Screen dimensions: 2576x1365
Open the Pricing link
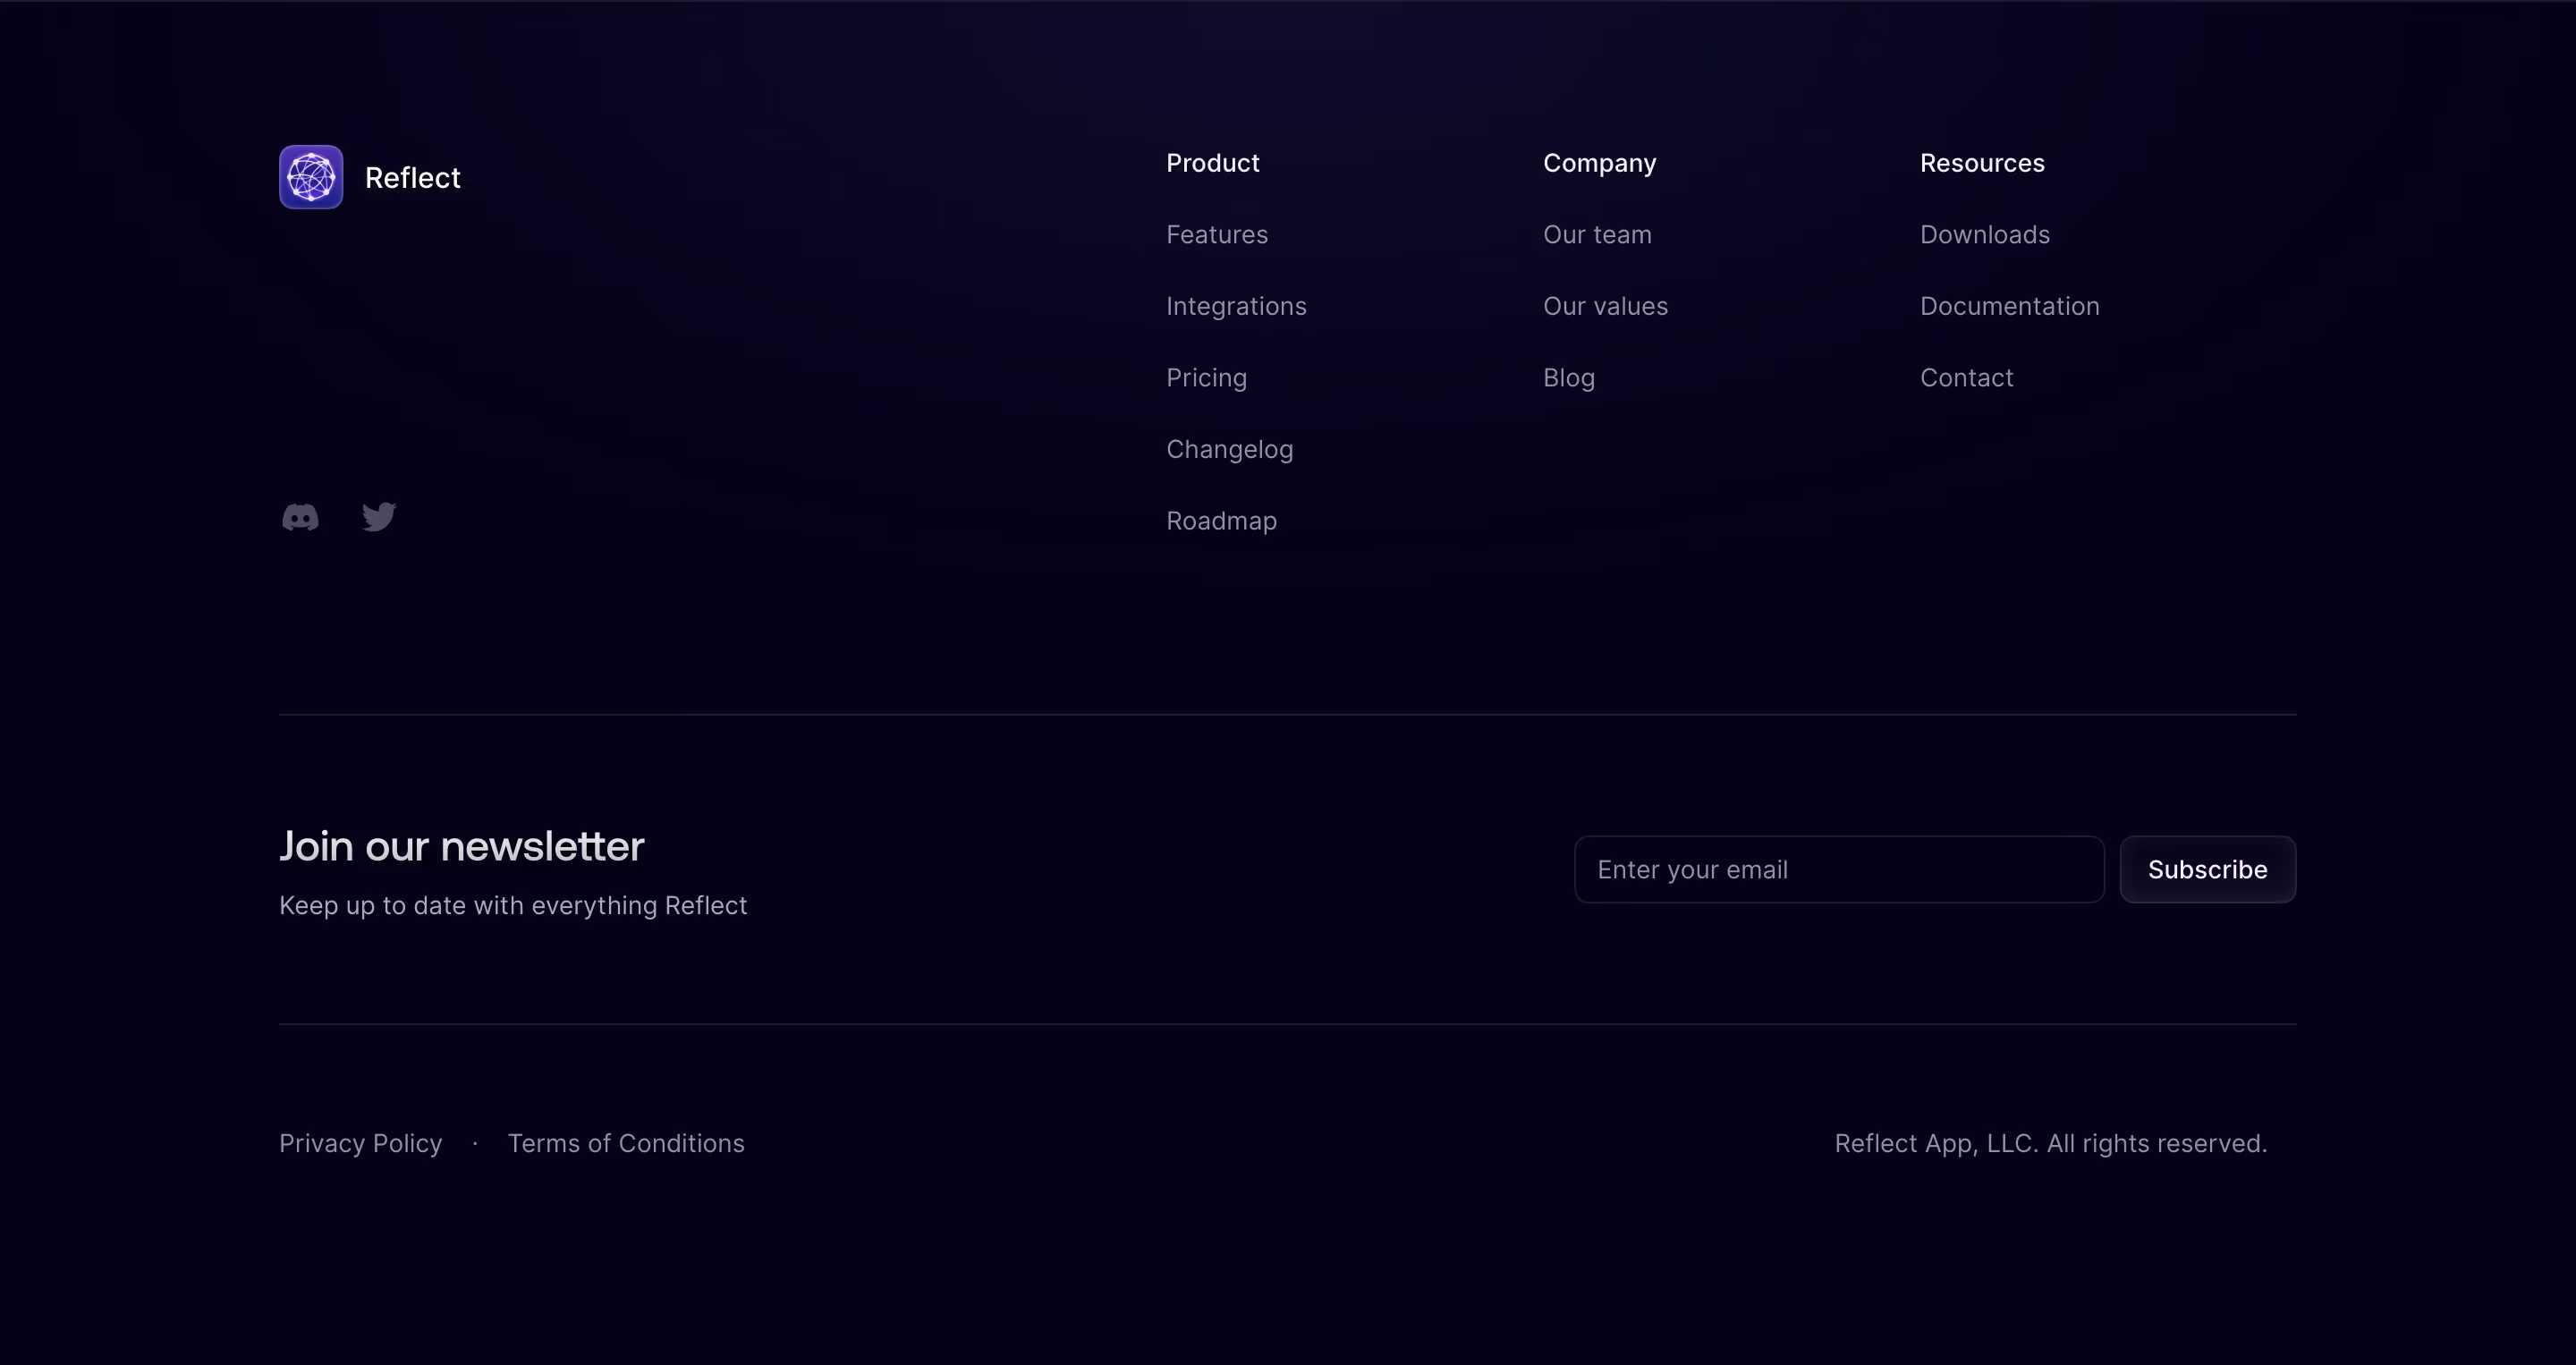(1206, 378)
